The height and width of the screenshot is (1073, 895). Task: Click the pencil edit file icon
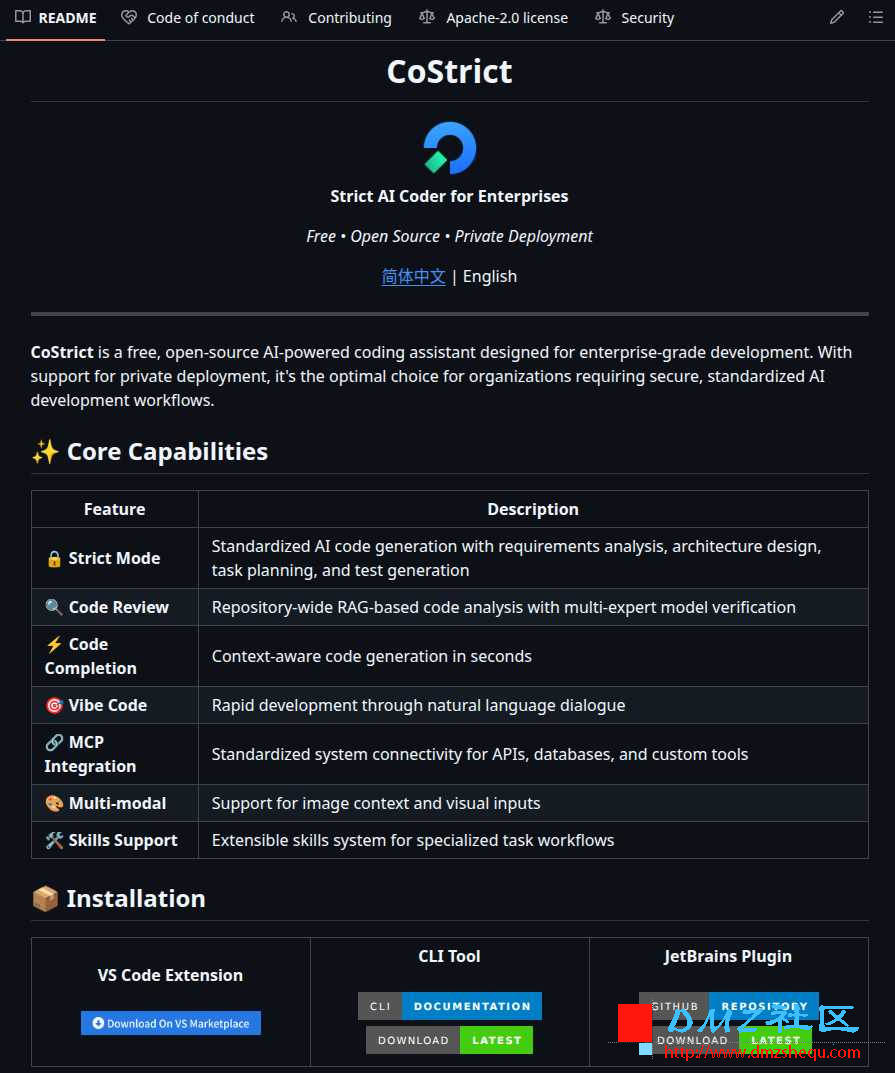837,18
